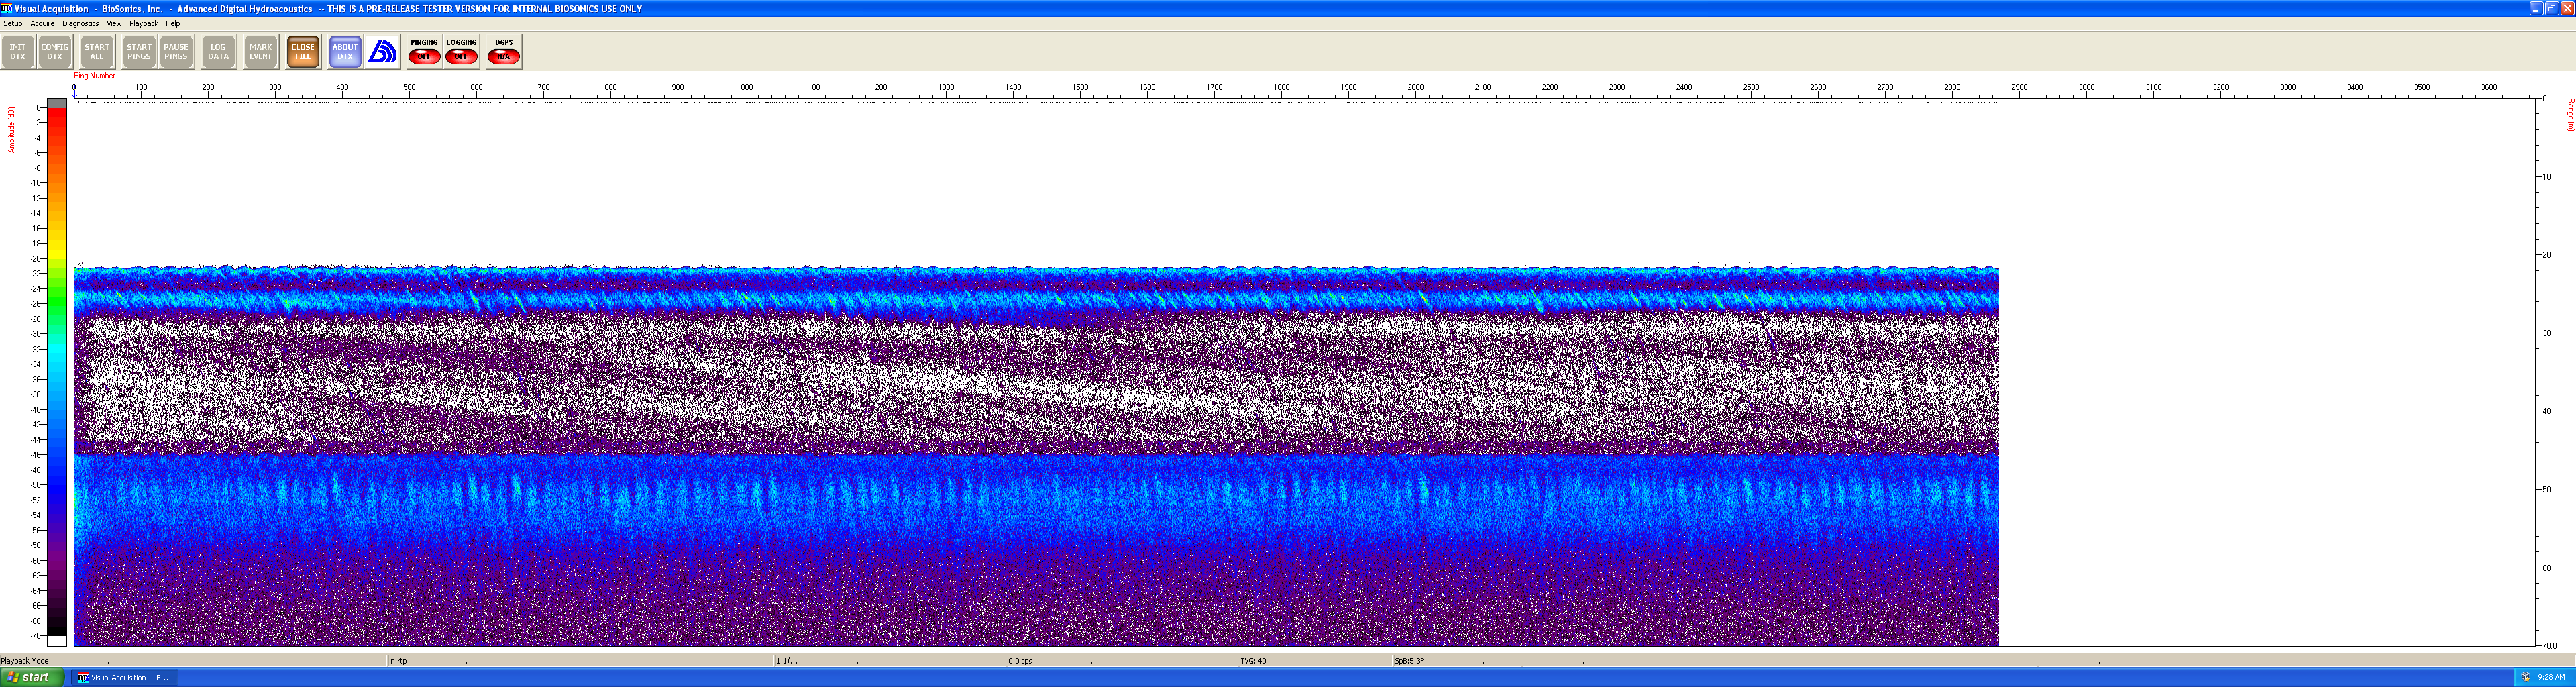Screen dimensions: 2576x687
Task: Click the CONFIG DTX toolbar button
Action: [55, 51]
